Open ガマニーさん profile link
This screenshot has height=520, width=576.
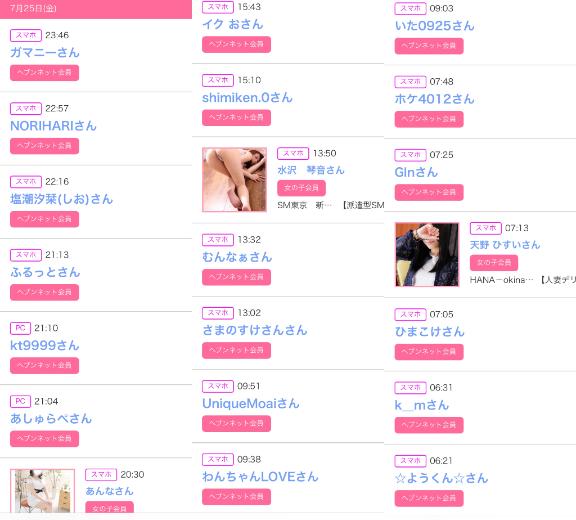pyautogui.click(x=45, y=53)
